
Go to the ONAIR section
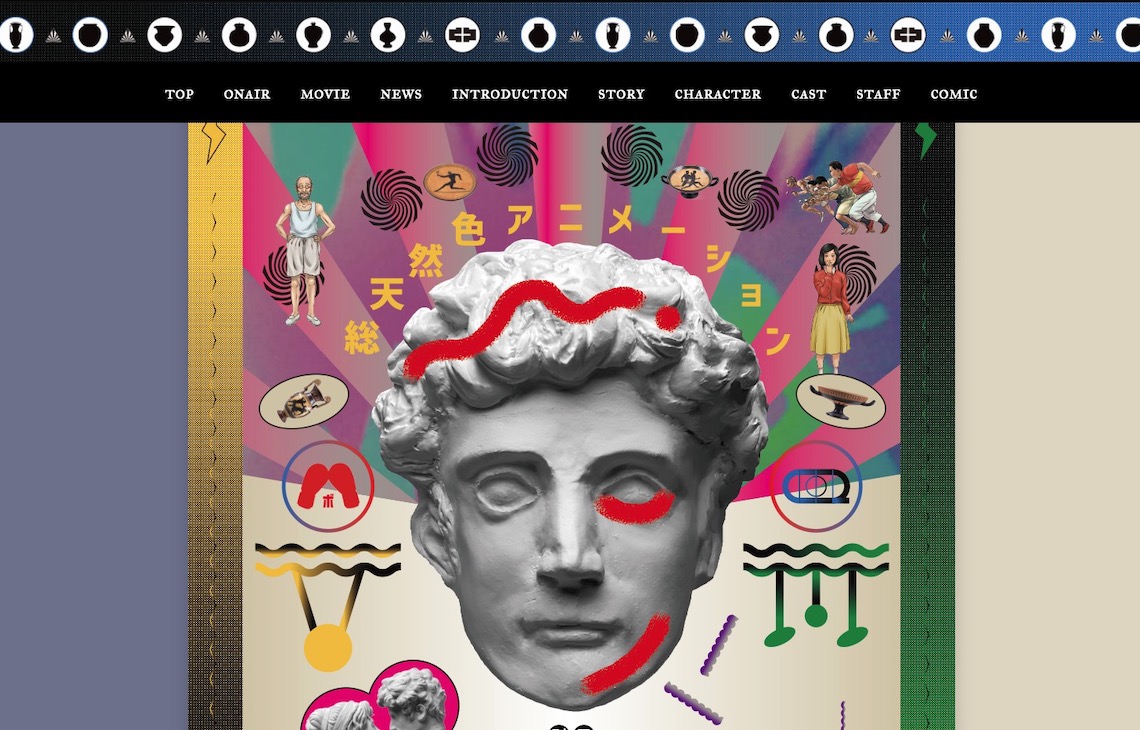click(247, 94)
